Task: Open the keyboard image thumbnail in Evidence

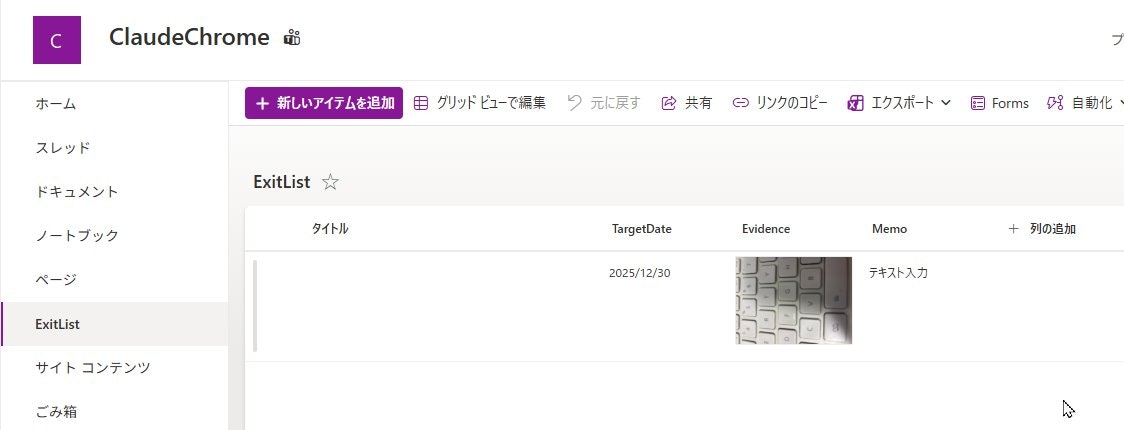Action: pos(794,300)
